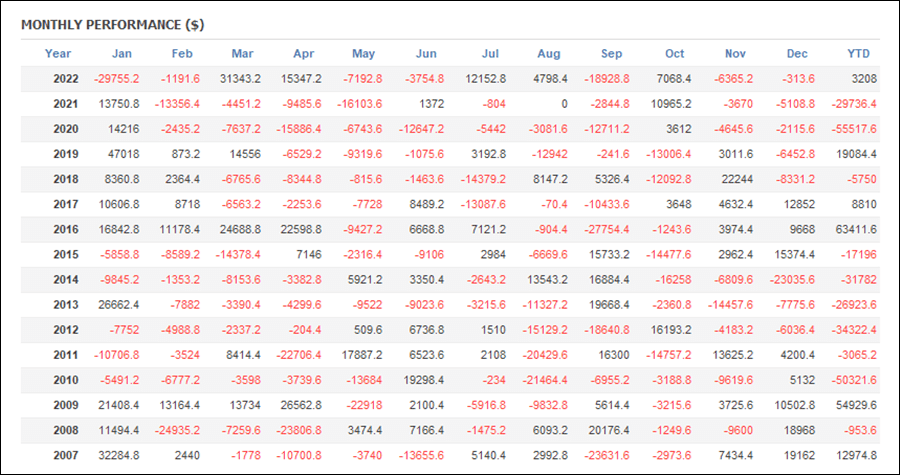The image size is (900, 475).
Task: Click the Sep column header
Action: pyautogui.click(x=611, y=54)
